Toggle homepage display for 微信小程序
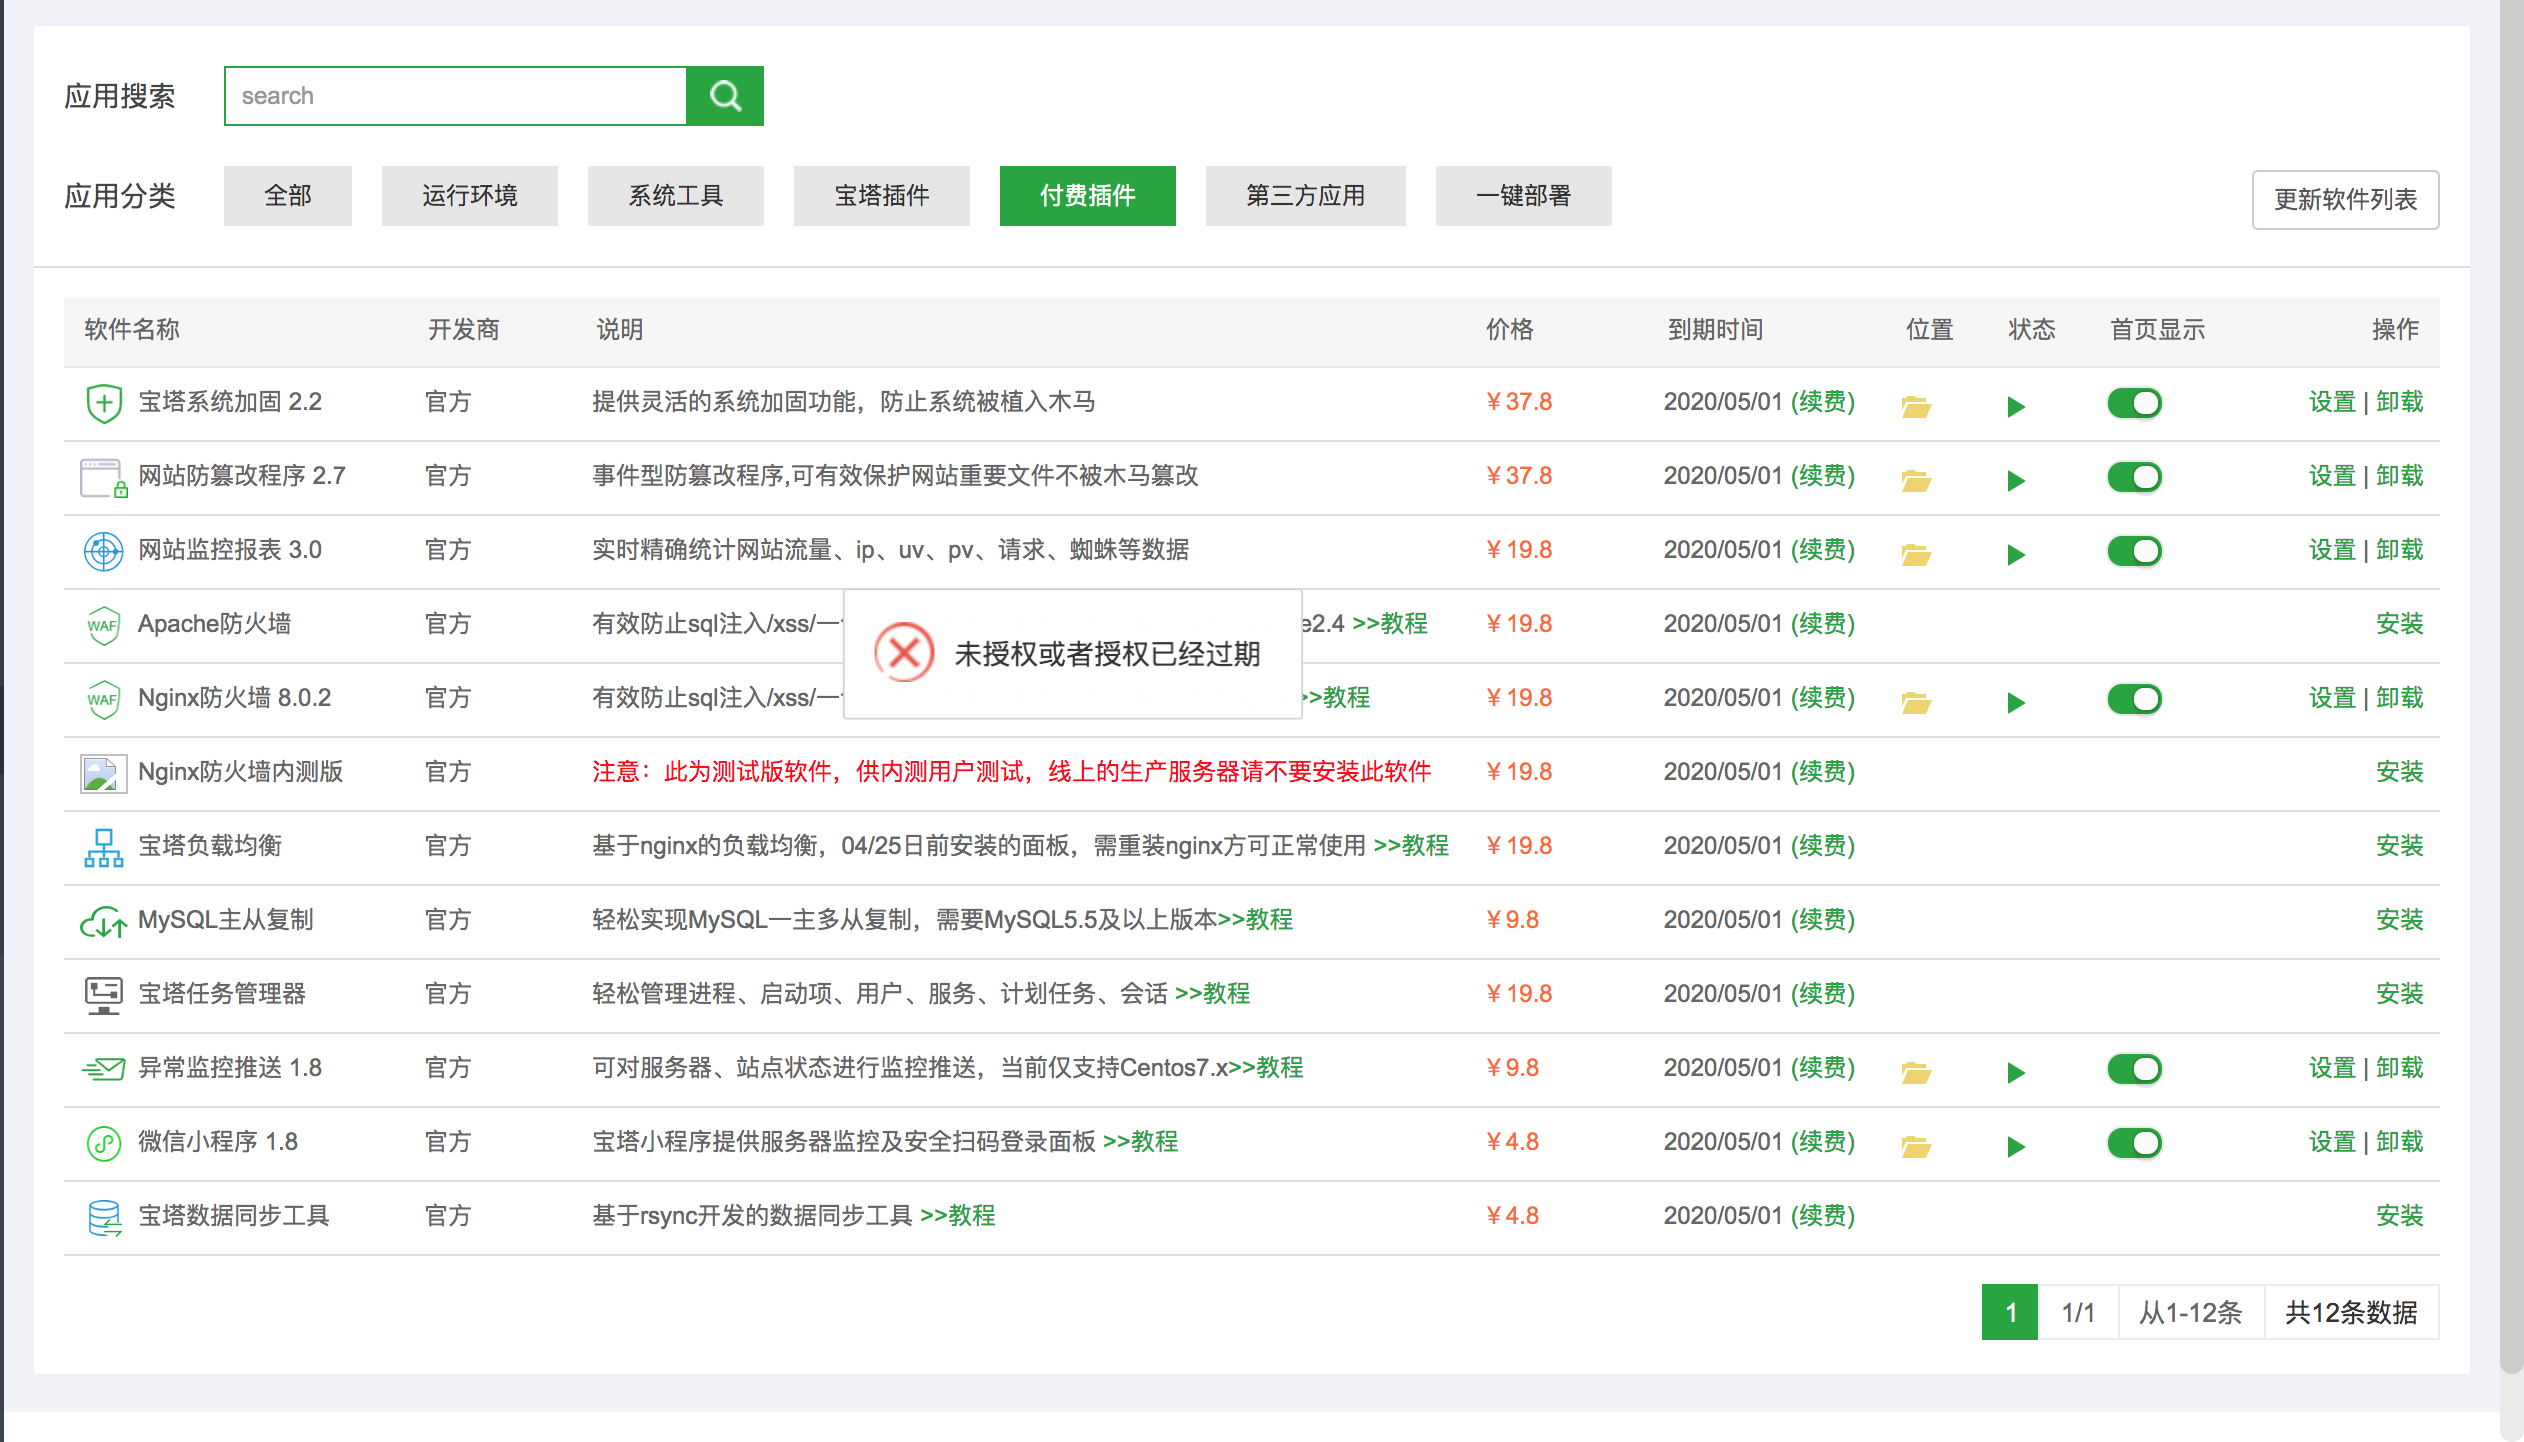2524x1442 pixels. click(x=2135, y=1143)
